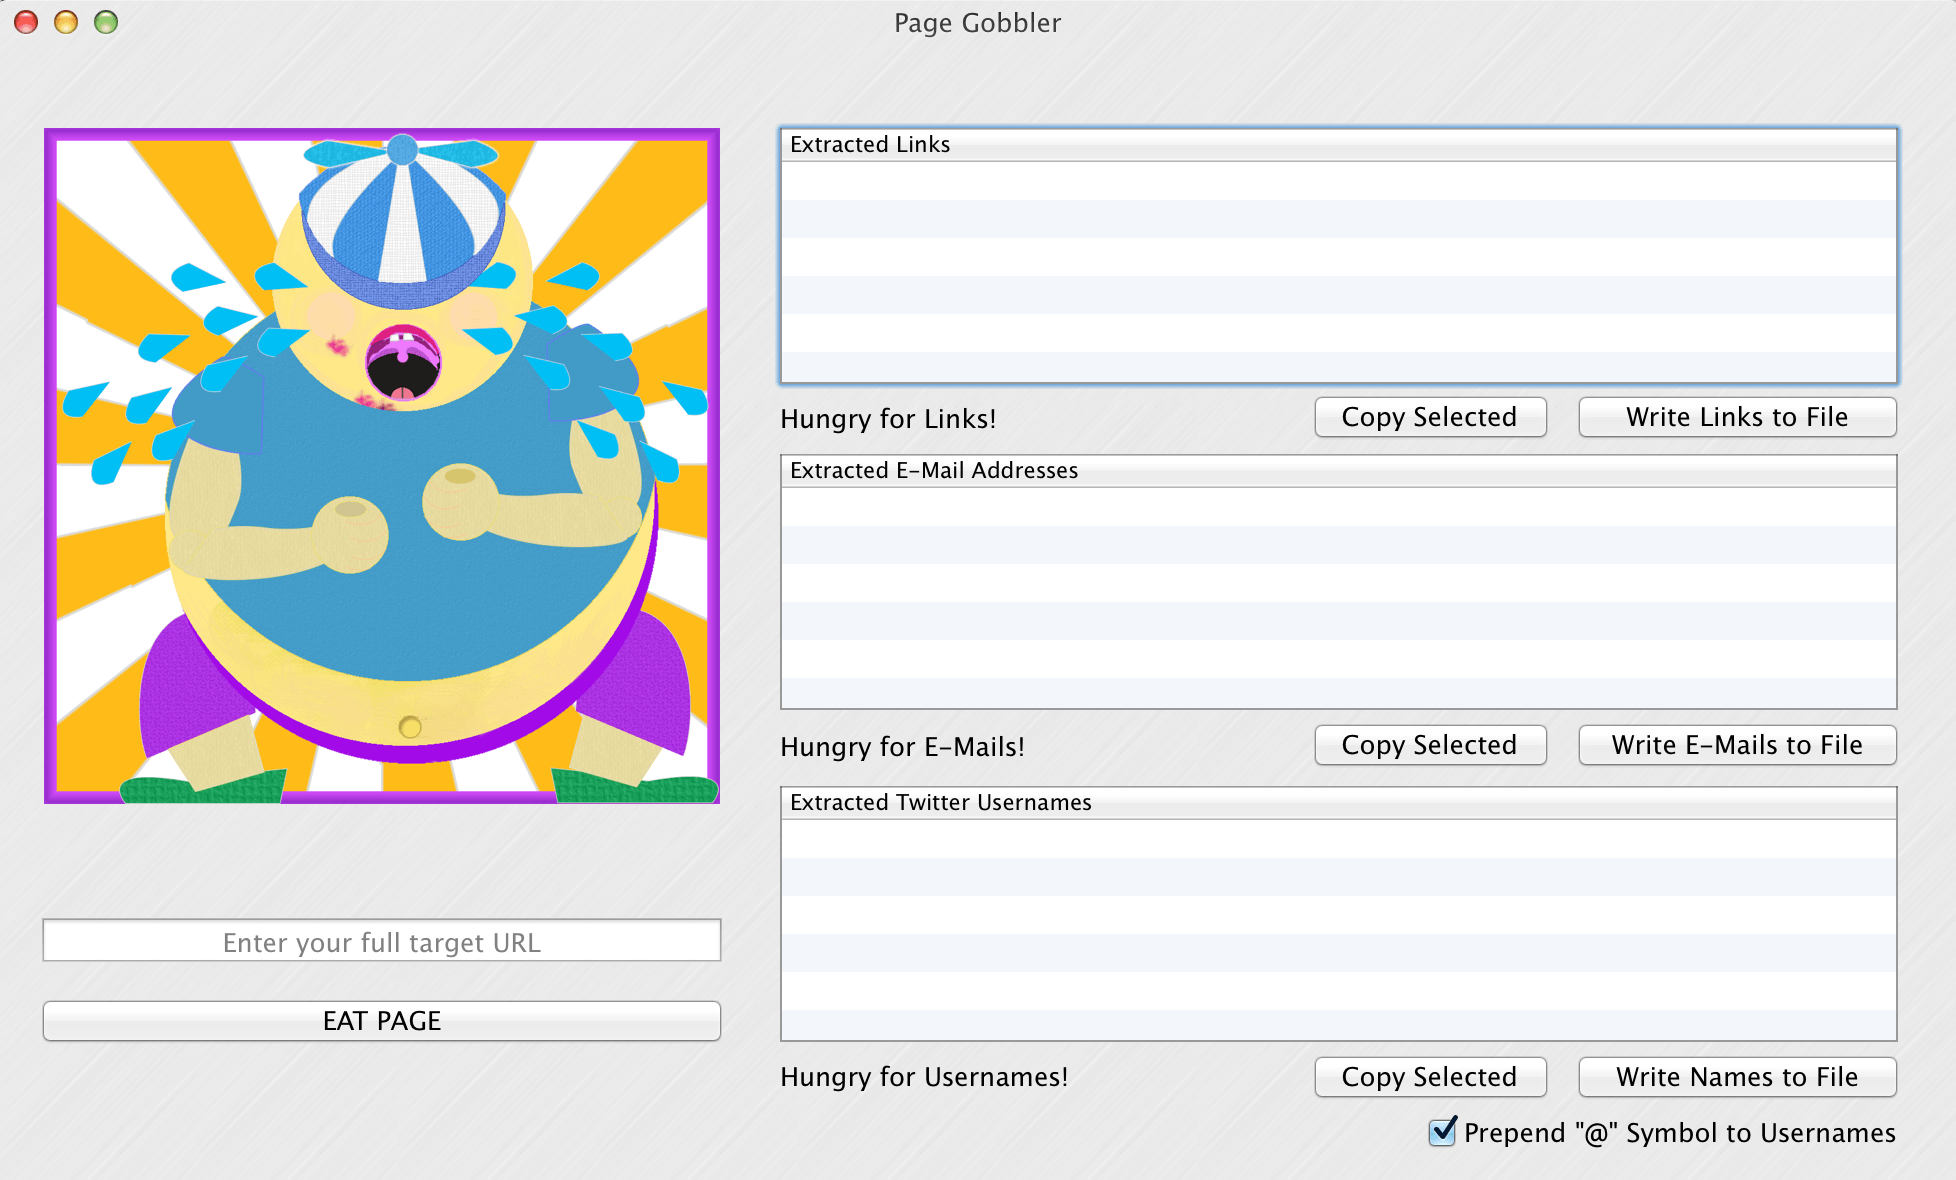Click the green zoom window button
The image size is (1956, 1180).
pyautogui.click(x=104, y=21)
